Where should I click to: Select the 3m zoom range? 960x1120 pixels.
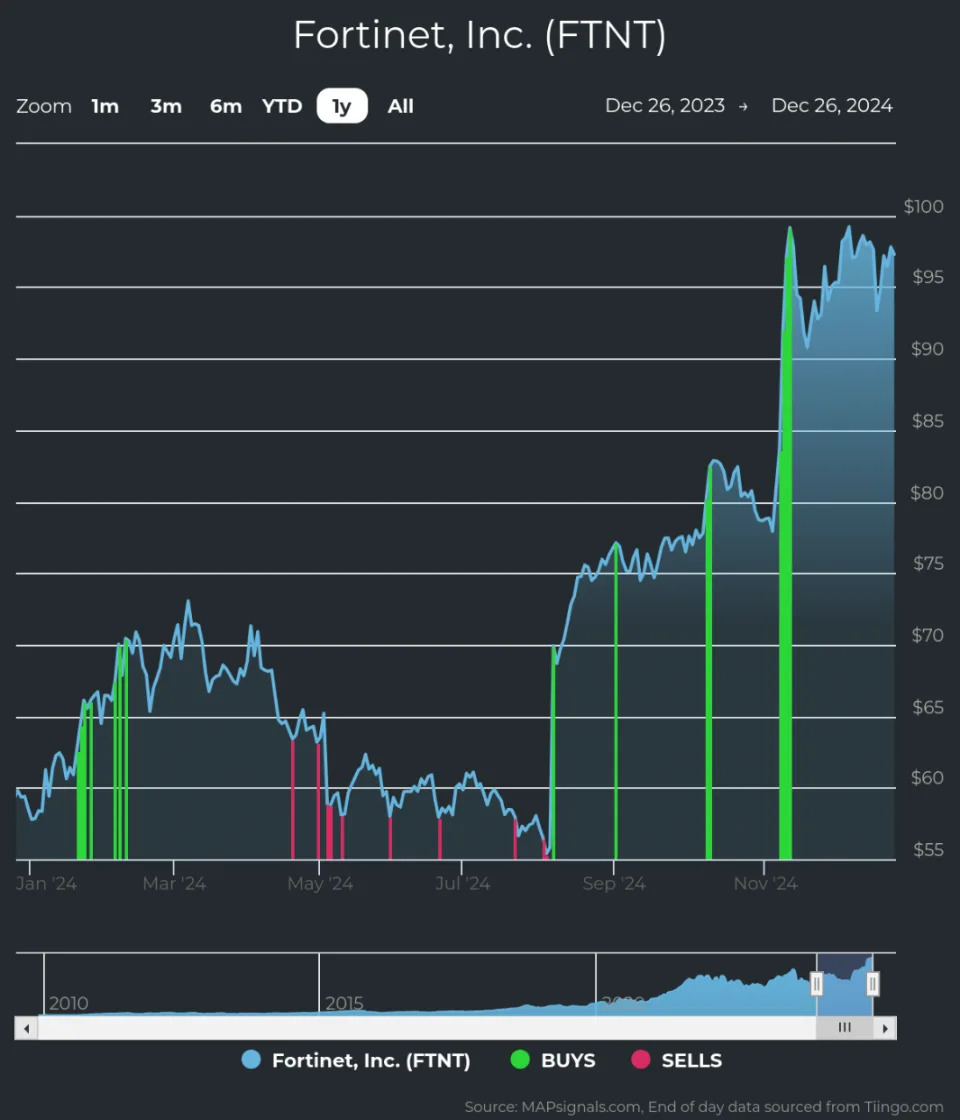(166, 106)
